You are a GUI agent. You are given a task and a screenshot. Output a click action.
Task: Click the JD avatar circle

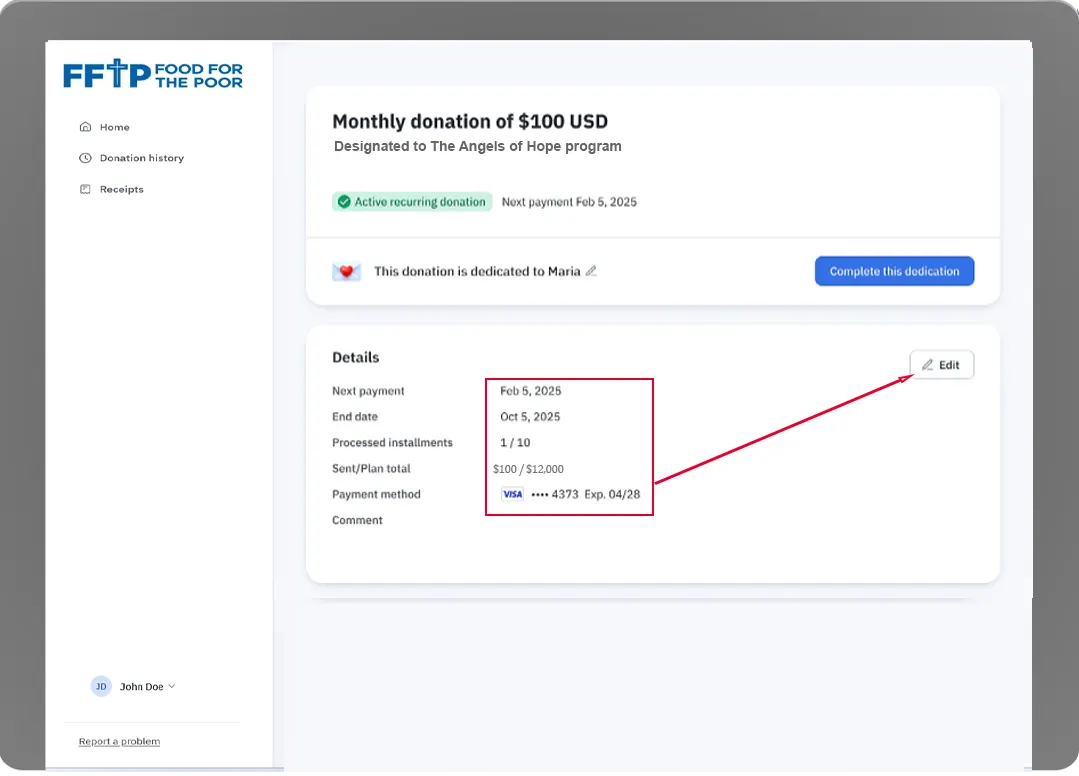click(x=100, y=686)
